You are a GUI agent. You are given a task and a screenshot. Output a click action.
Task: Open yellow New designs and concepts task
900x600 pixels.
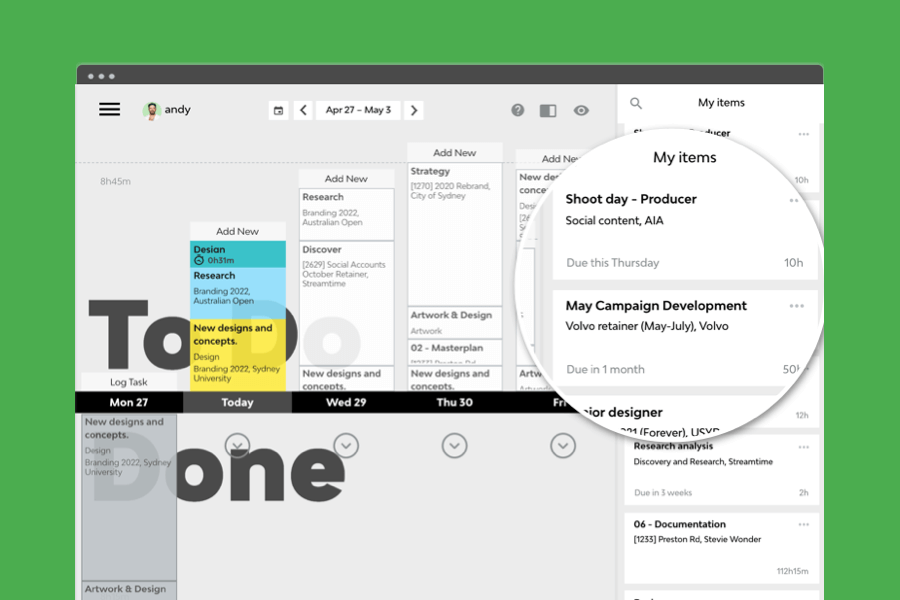click(x=238, y=355)
